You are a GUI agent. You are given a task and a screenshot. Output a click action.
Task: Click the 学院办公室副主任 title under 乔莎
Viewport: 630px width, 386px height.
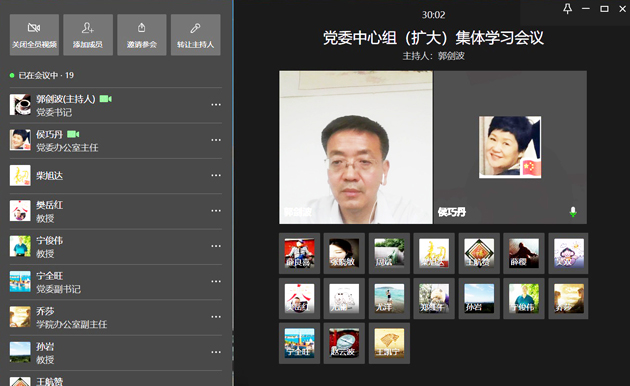(x=72, y=325)
